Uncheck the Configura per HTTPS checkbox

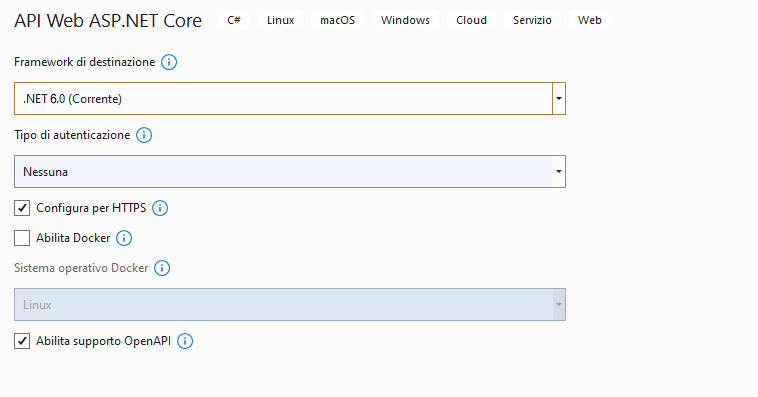point(22,208)
